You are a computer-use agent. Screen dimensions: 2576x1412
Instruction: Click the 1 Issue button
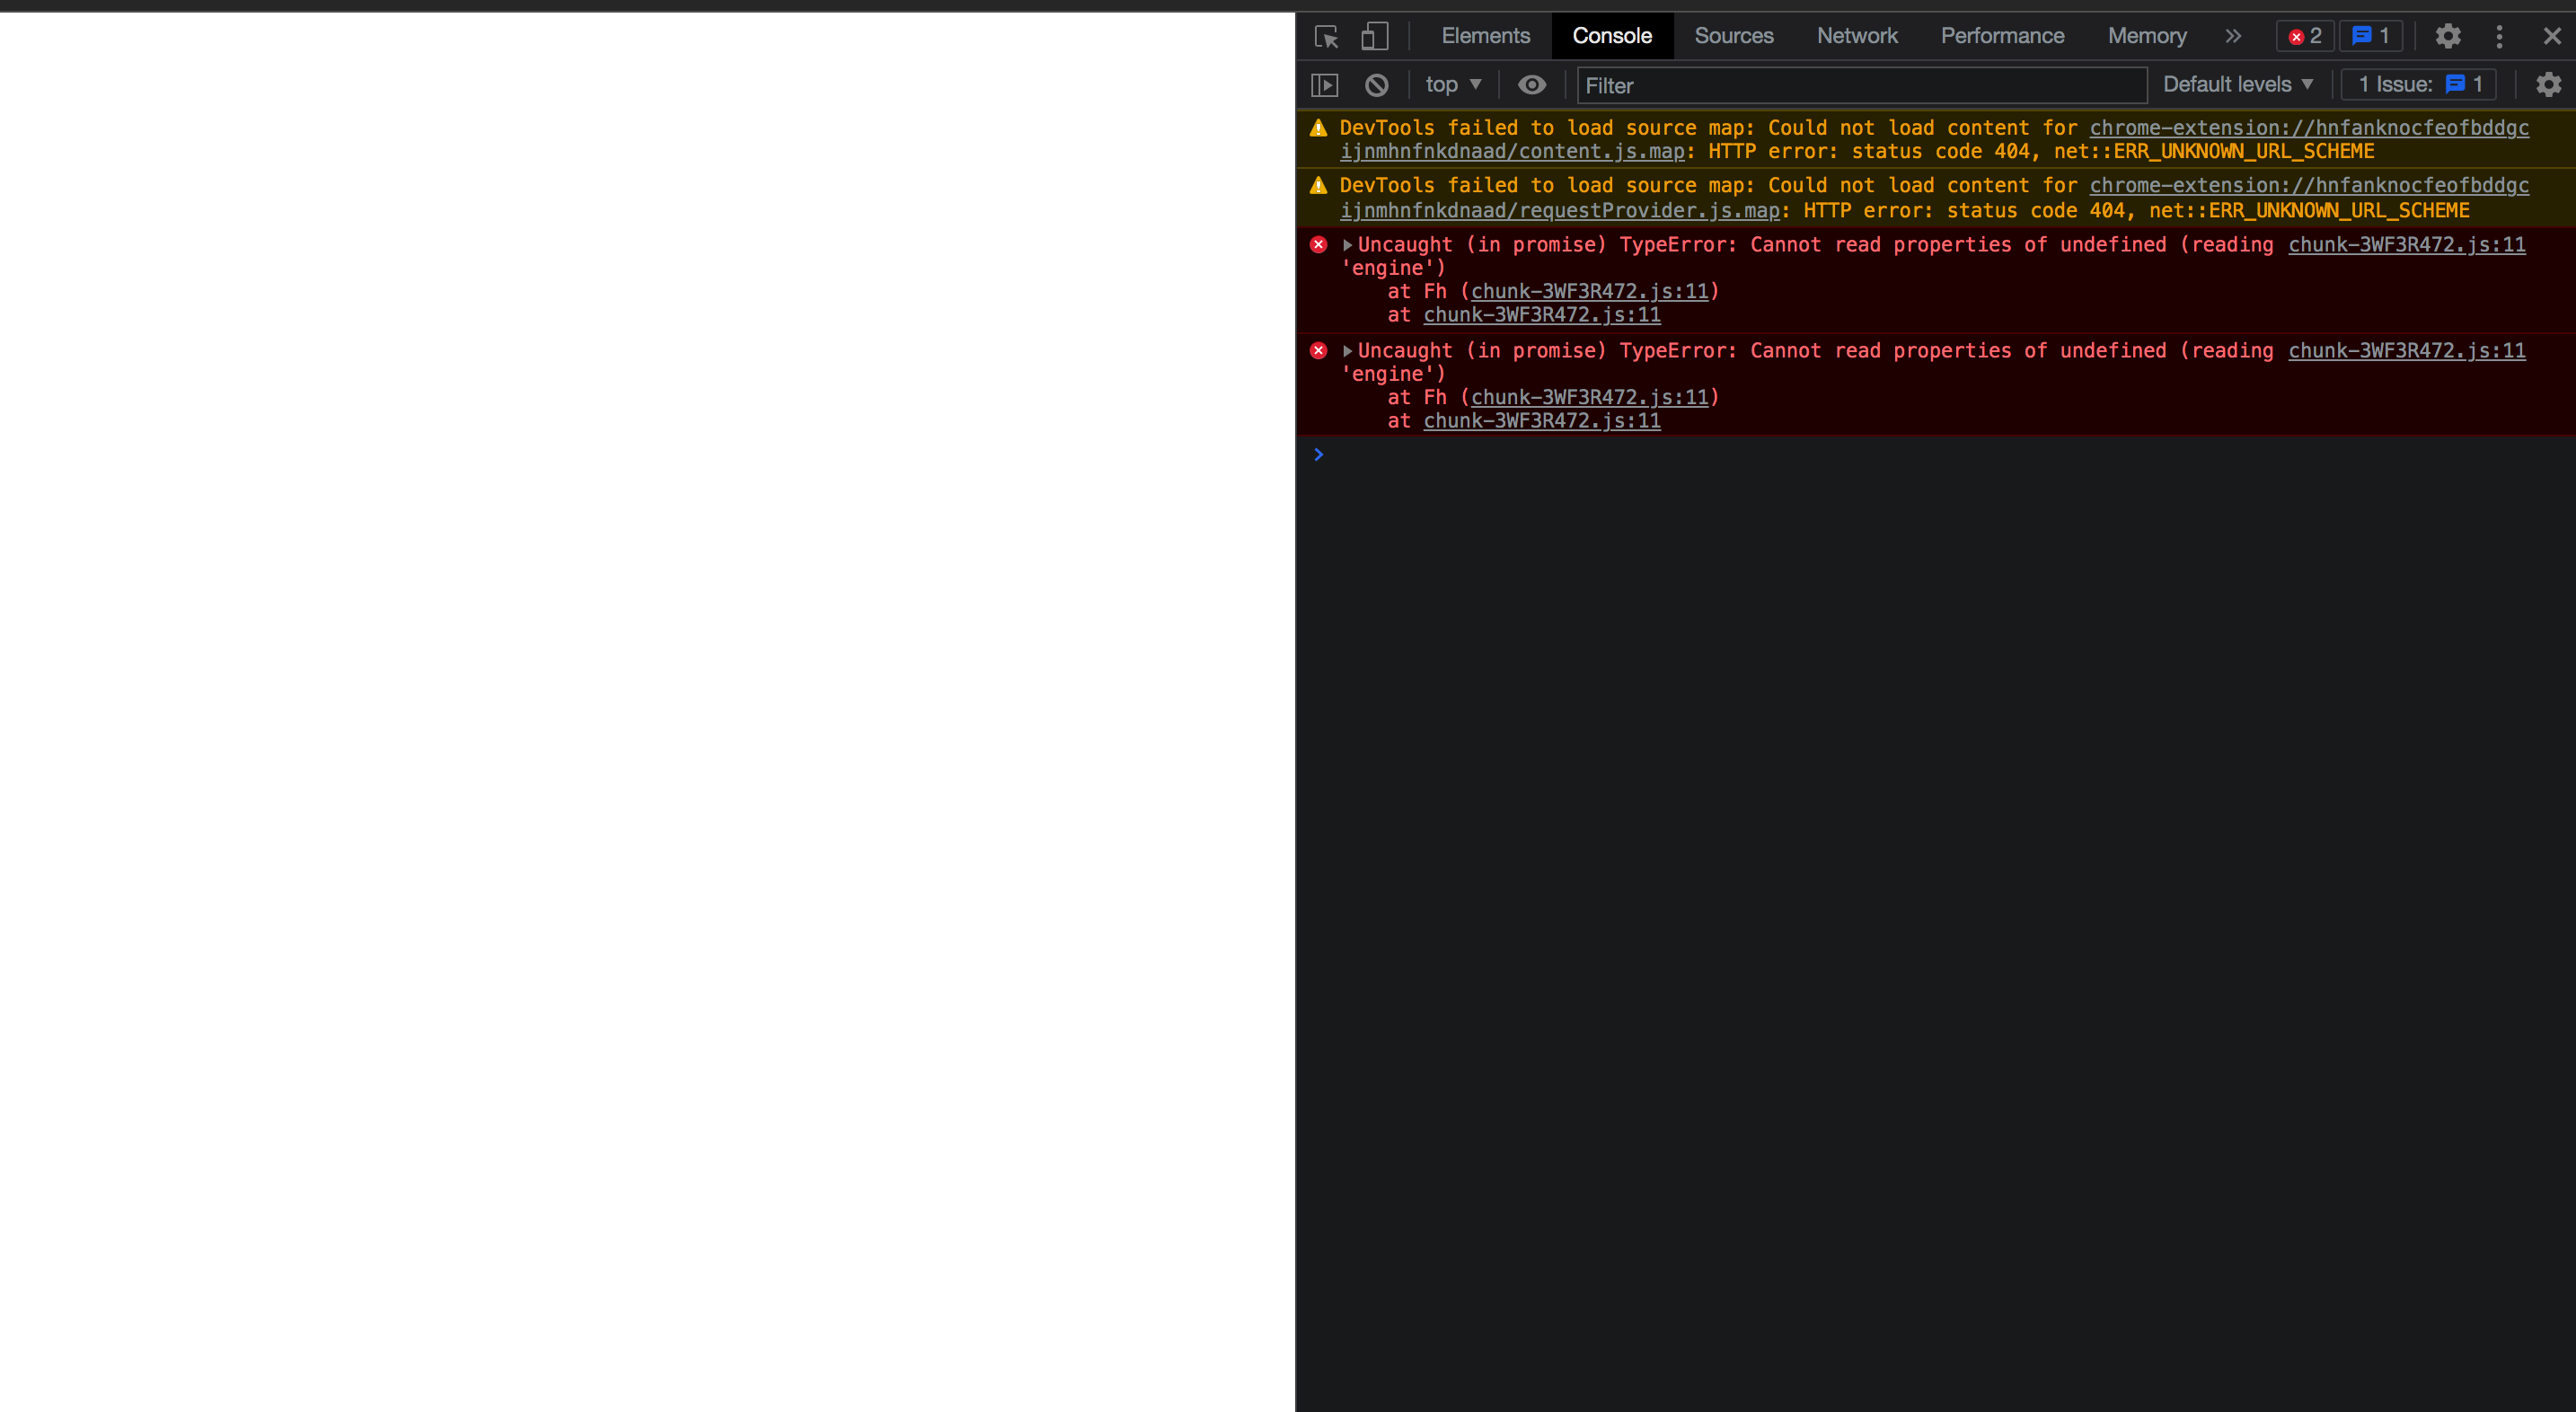point(2417,84)
